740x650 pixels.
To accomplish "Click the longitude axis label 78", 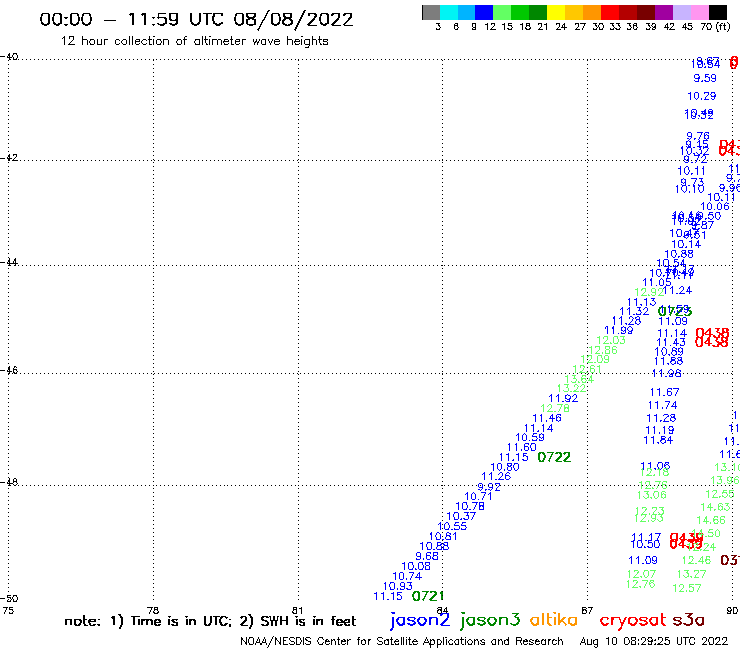I will click(x=153, y=610).
